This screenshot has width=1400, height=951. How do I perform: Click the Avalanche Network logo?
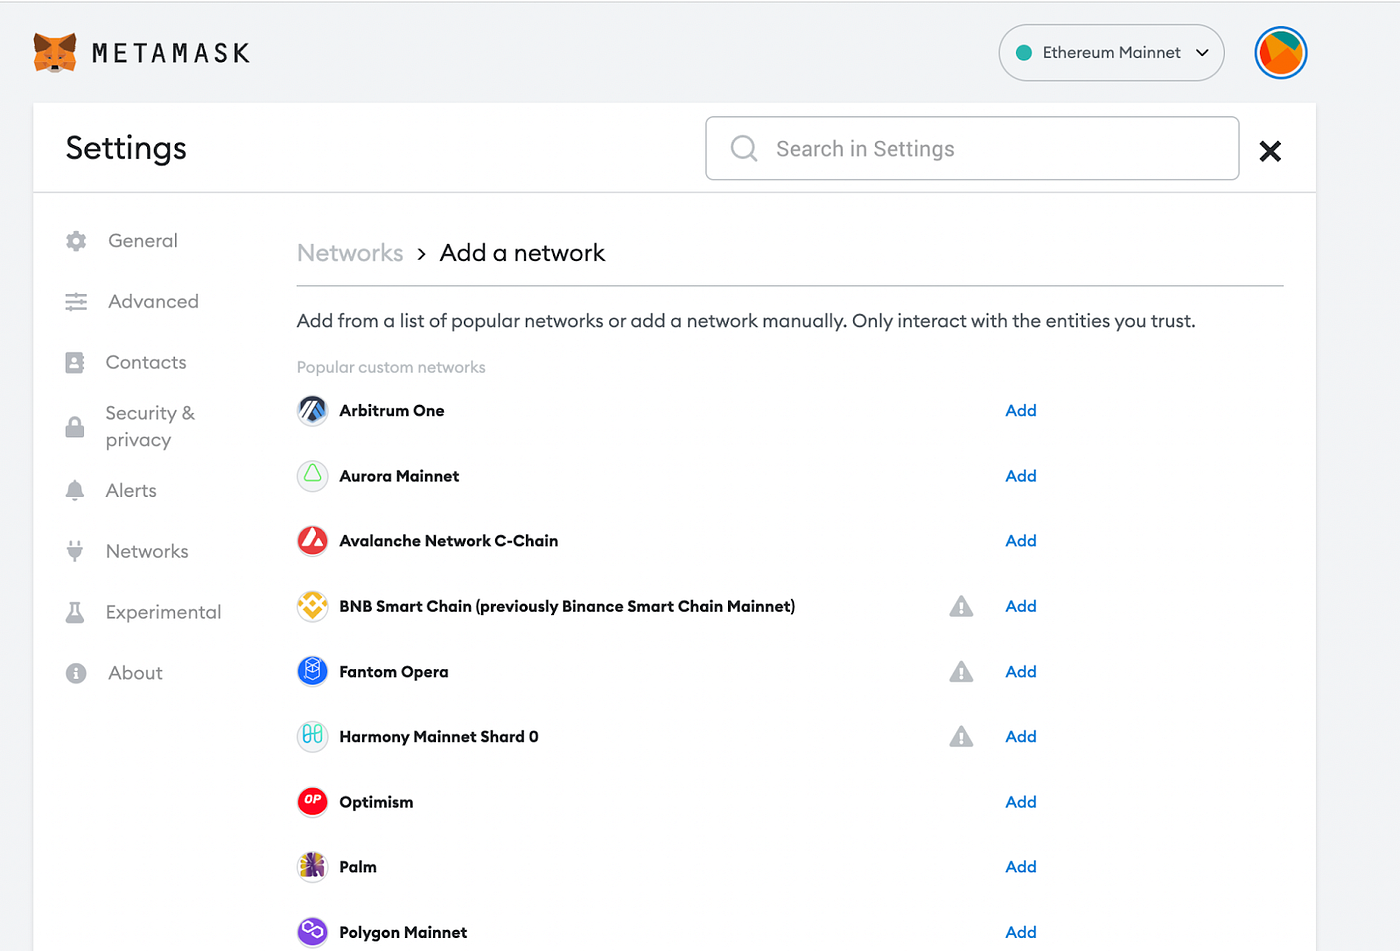313,541
